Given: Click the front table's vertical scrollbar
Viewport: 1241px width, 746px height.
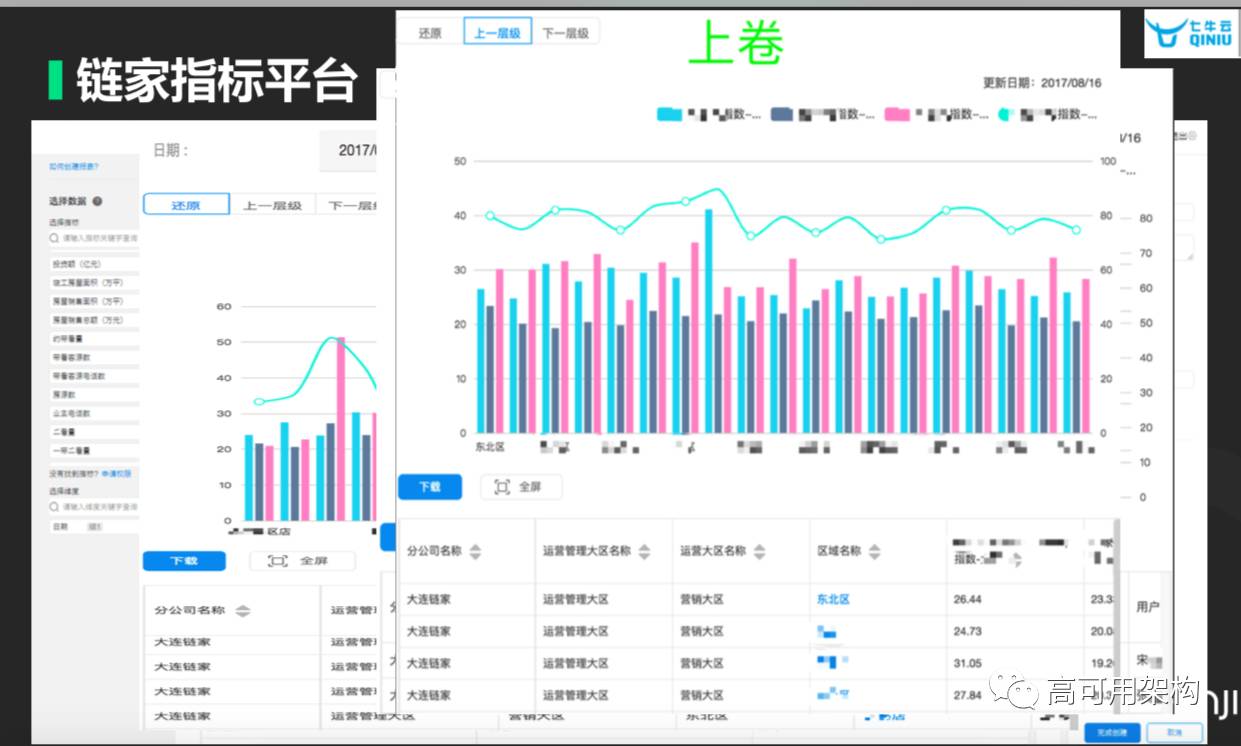Looking at the screenshot, I should 1116,616.
